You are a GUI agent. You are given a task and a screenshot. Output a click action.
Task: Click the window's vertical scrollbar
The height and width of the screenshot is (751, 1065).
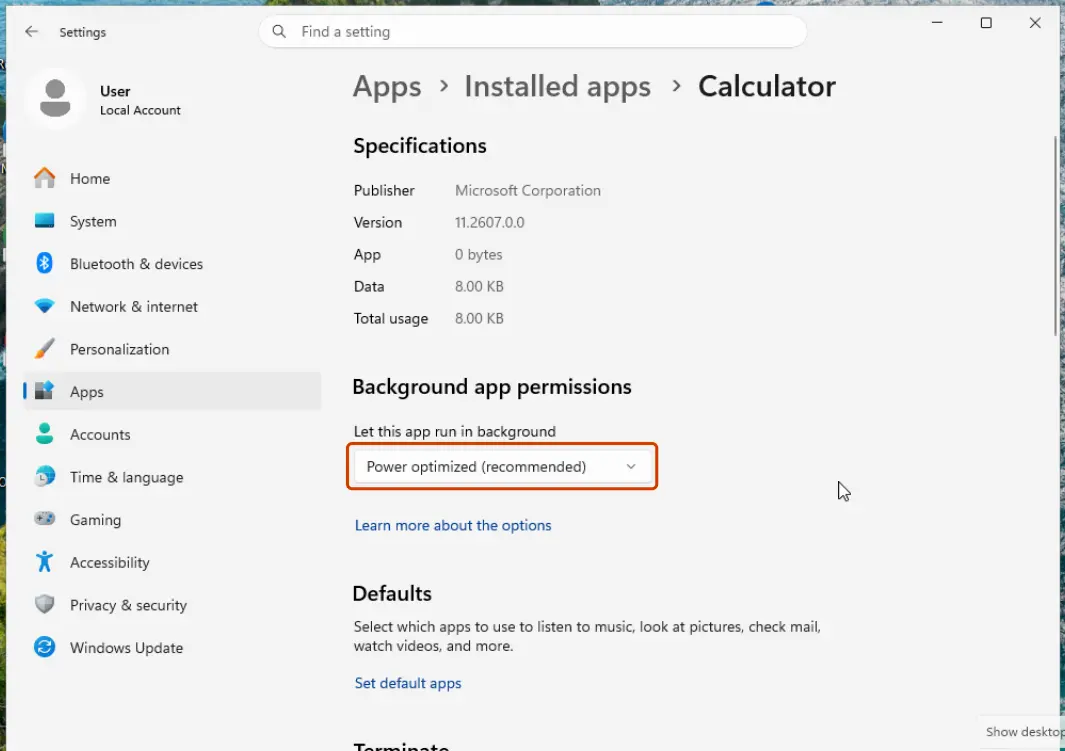click(1055, 234)
